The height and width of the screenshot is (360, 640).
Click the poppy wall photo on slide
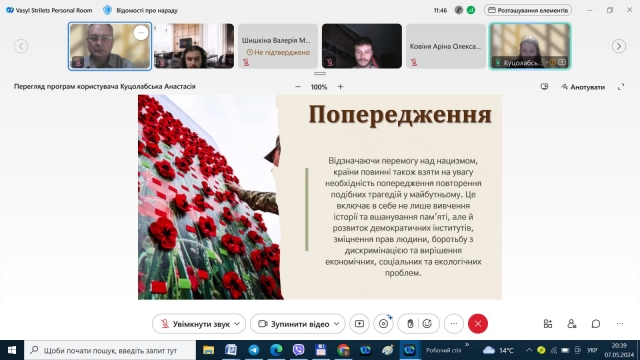tap(209, 197)
